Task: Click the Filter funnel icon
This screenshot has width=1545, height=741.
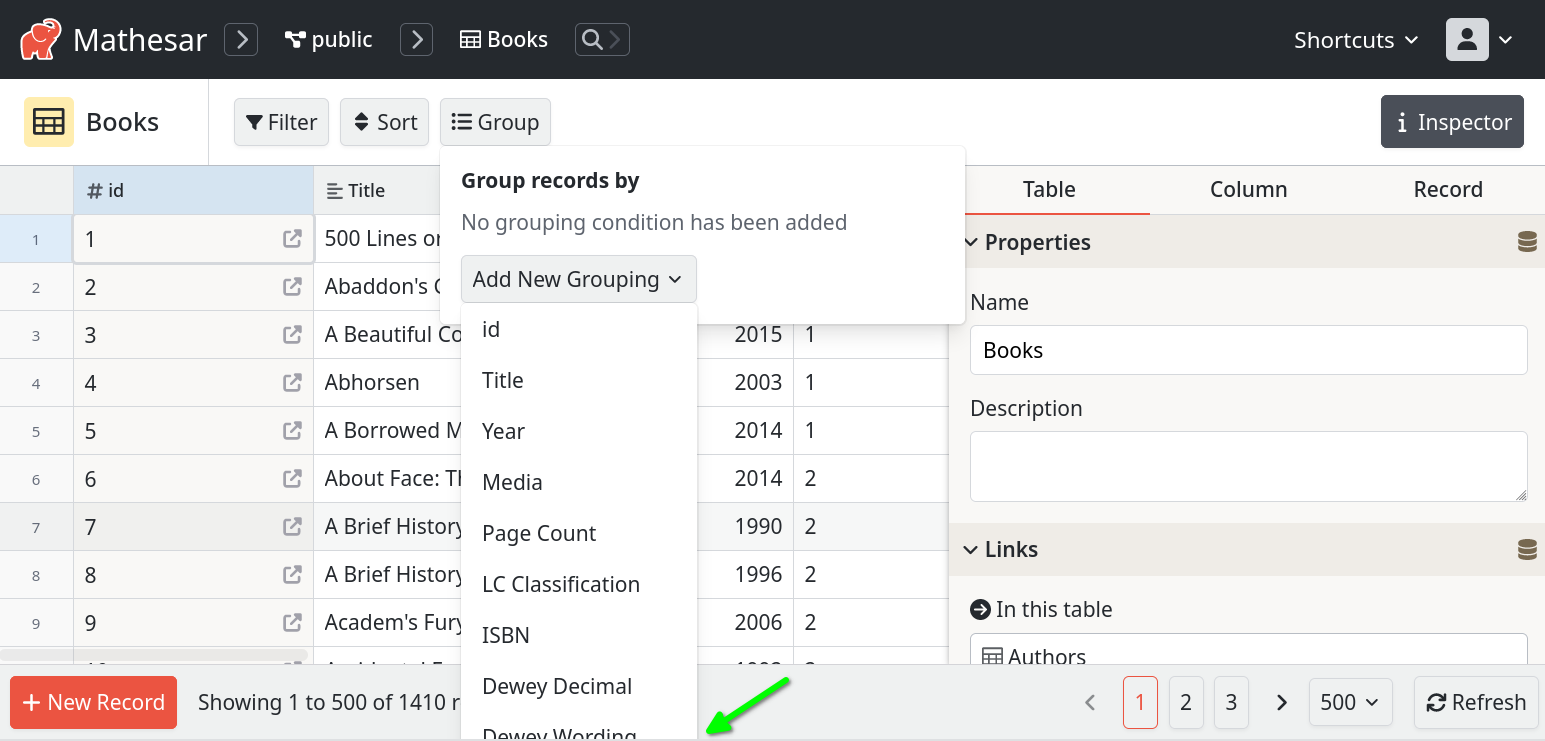Action: [x=257, y=121]
